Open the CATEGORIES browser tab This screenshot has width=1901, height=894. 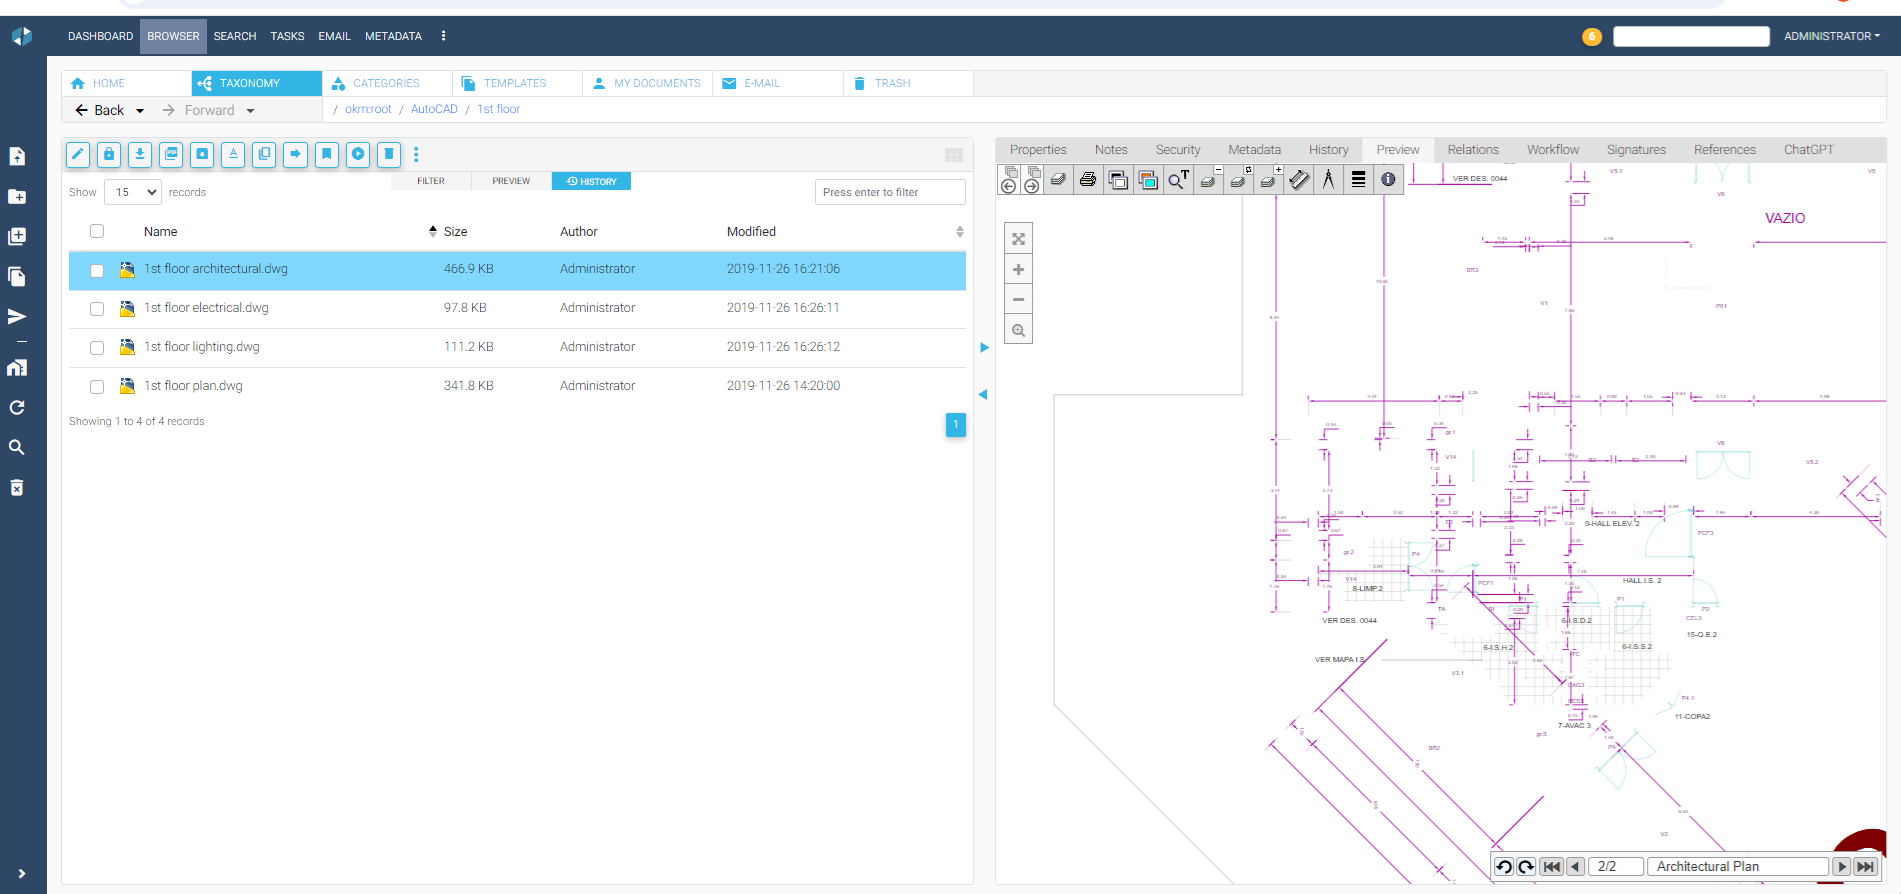click(386, 83)
